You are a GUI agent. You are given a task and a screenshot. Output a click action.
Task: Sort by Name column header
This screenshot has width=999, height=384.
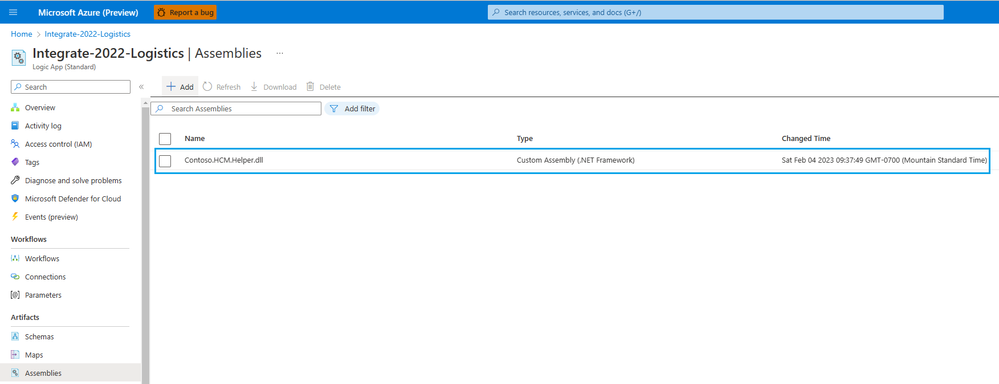[195, 138]
